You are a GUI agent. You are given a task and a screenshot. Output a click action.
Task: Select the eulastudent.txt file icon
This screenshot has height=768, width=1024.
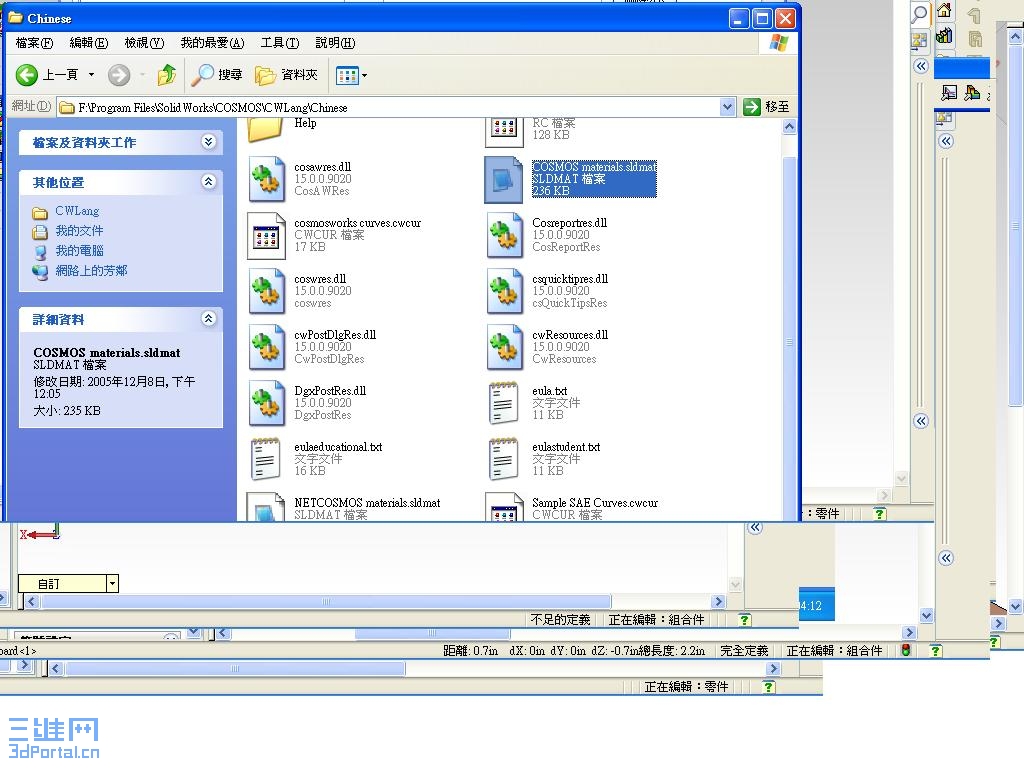(504, 459)
